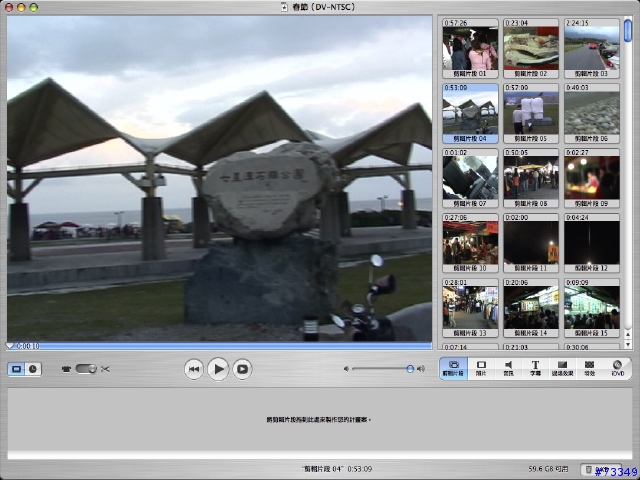The width and height of the screenshot is (640, 480).
Task: Switch to the clip viewer mode button
Action: [16, 369]
